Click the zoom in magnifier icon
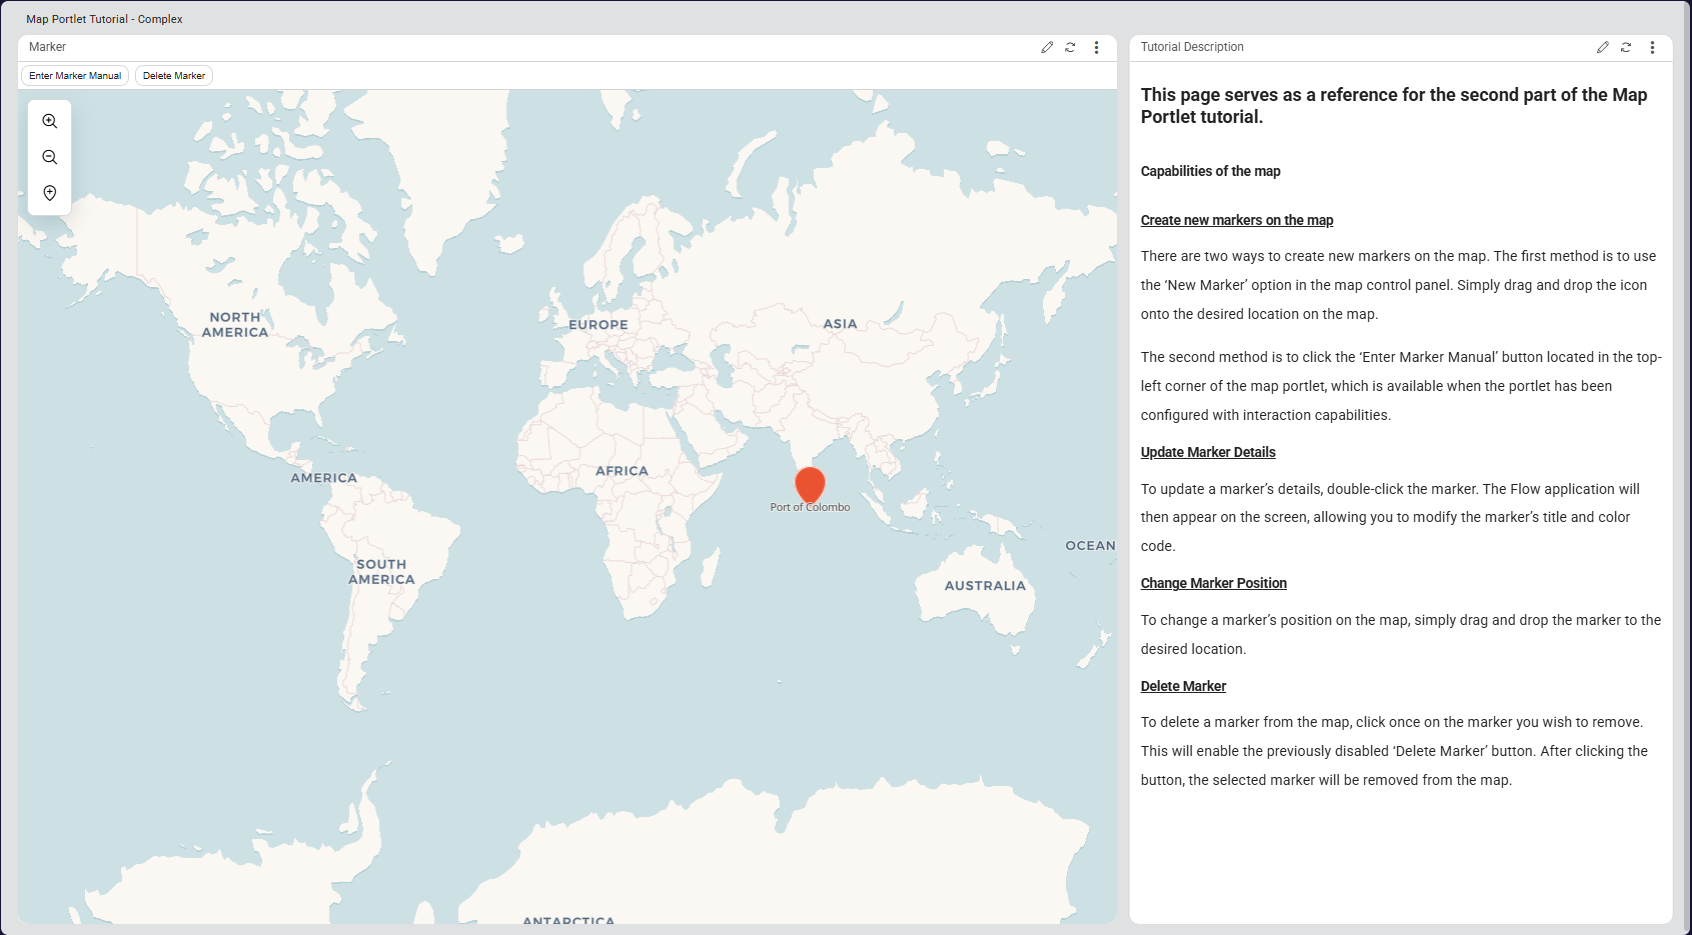This screenshot has width=1692, height=935. pos(49,121)
